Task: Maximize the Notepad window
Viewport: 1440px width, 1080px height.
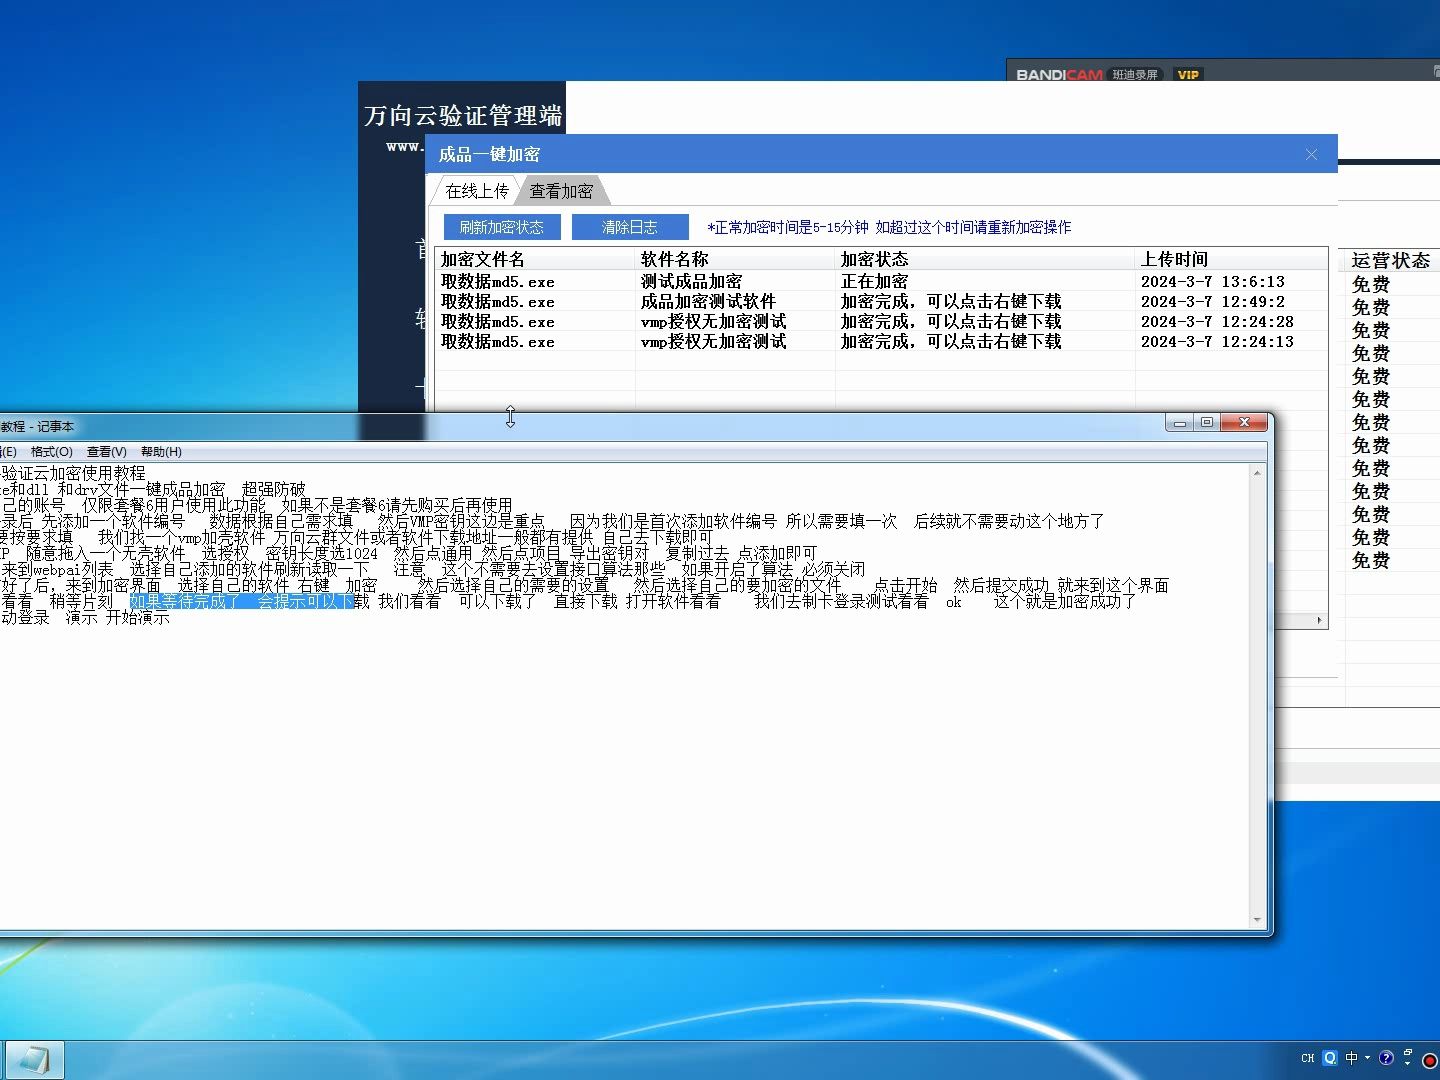Action: pos(1207,423)
